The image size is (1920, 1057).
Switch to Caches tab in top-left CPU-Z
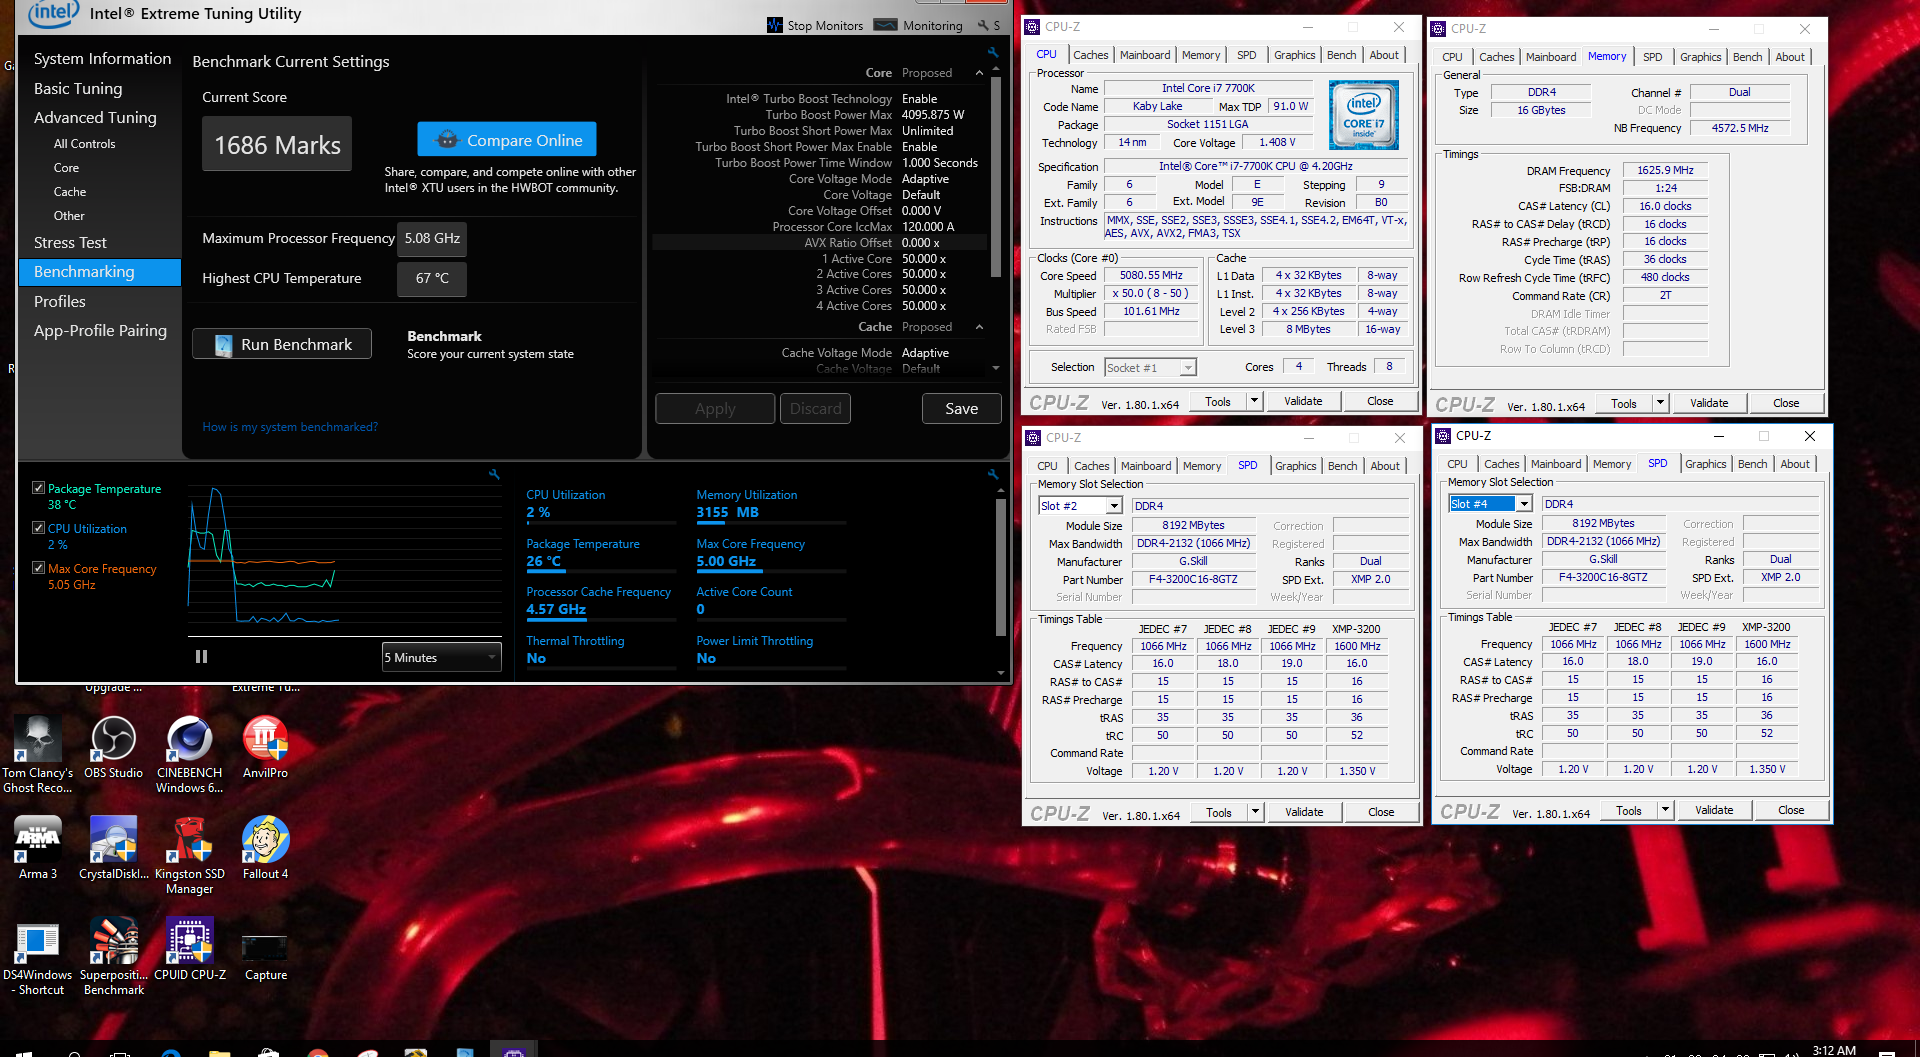1090,55
